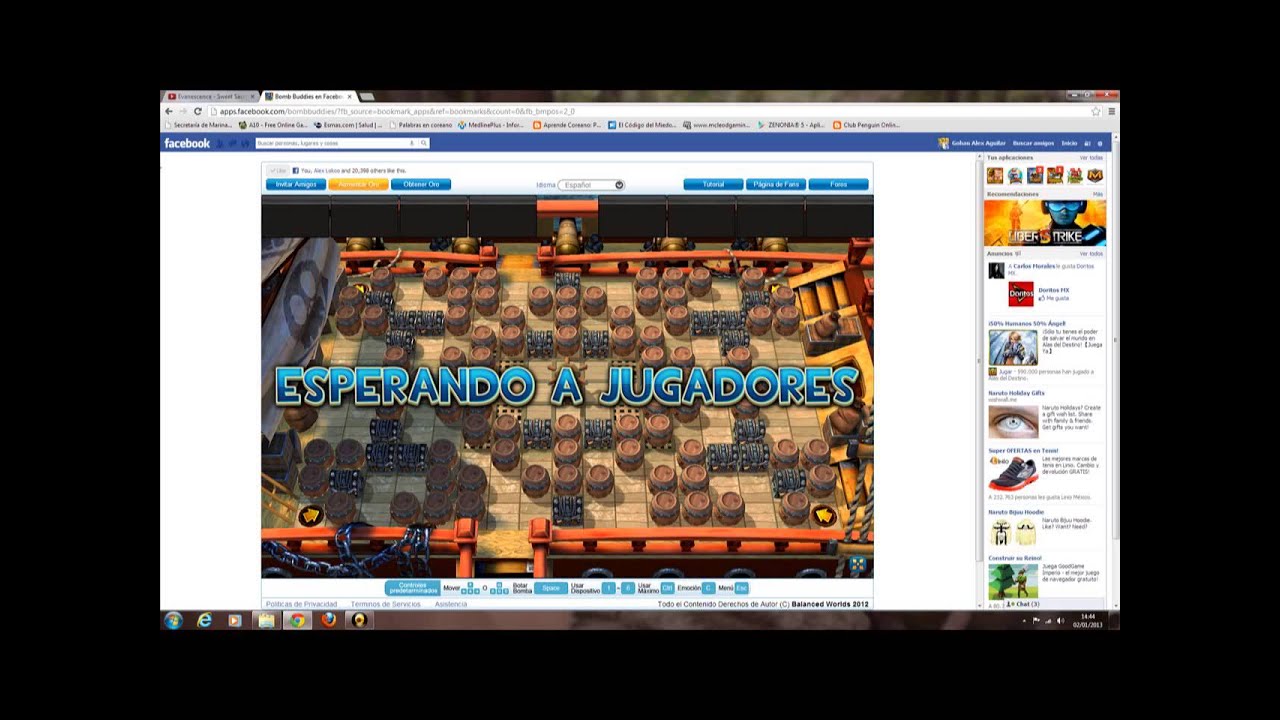The image size is (1280, 720).
Task: Open Esmas.com Salud bookmark
Action: 348,125
